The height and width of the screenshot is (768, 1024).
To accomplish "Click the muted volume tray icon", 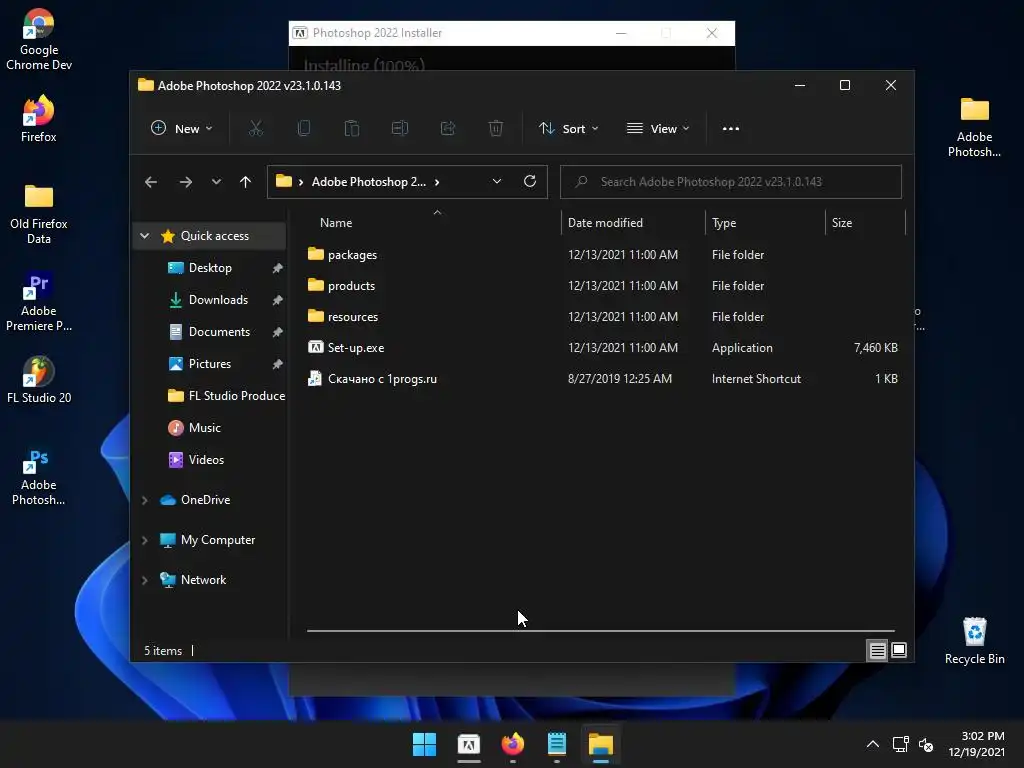I will tap(926, 744).
